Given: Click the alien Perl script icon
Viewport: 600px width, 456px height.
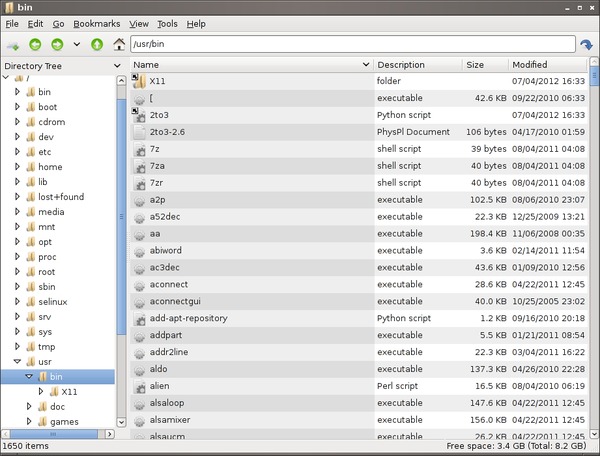Looking at the screenshot, I should [140, 385].
